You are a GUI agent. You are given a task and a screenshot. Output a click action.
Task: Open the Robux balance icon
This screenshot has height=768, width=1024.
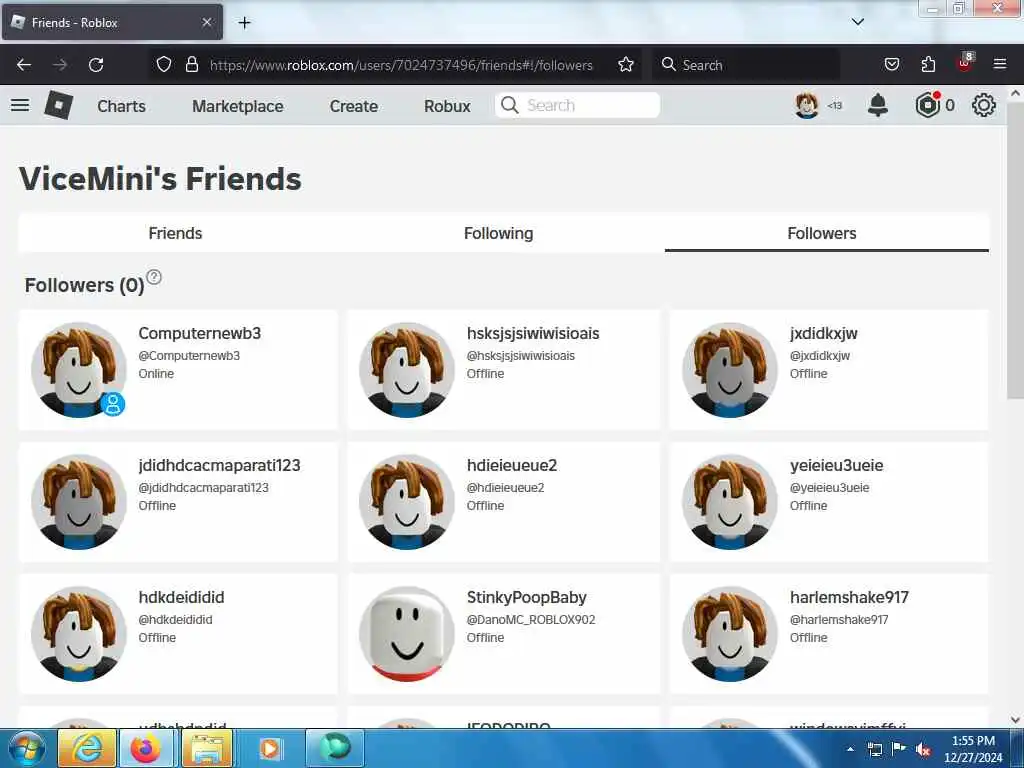pos(927,105)
